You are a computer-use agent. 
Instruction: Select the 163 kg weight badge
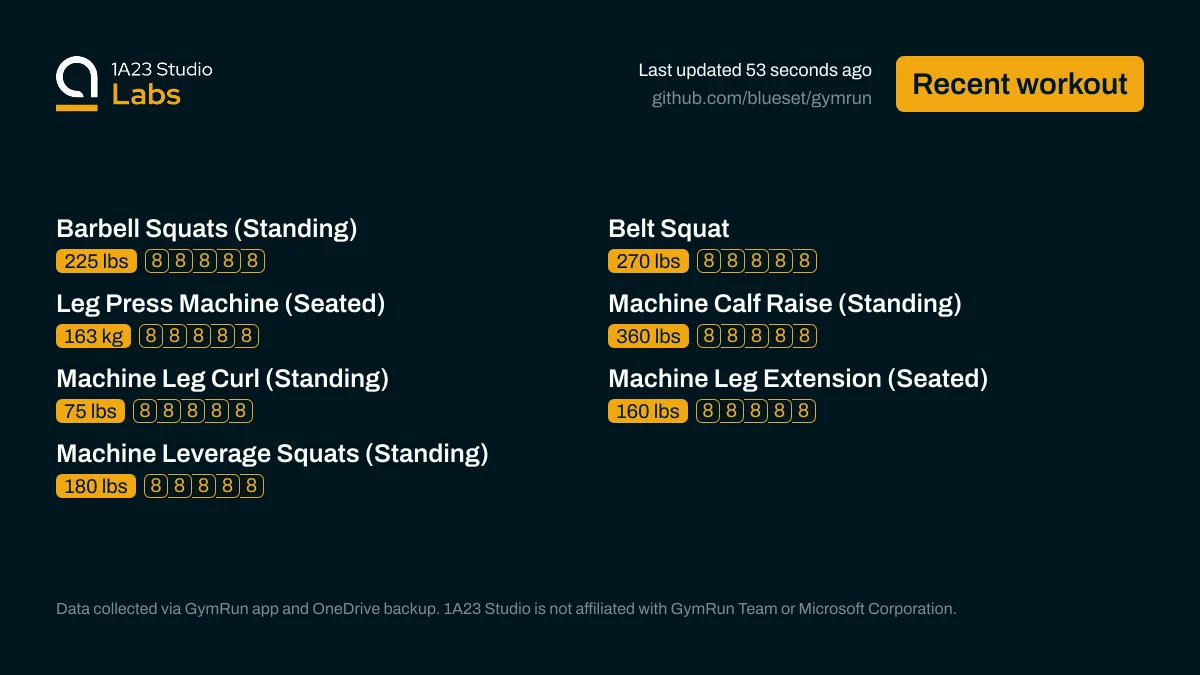93,336
